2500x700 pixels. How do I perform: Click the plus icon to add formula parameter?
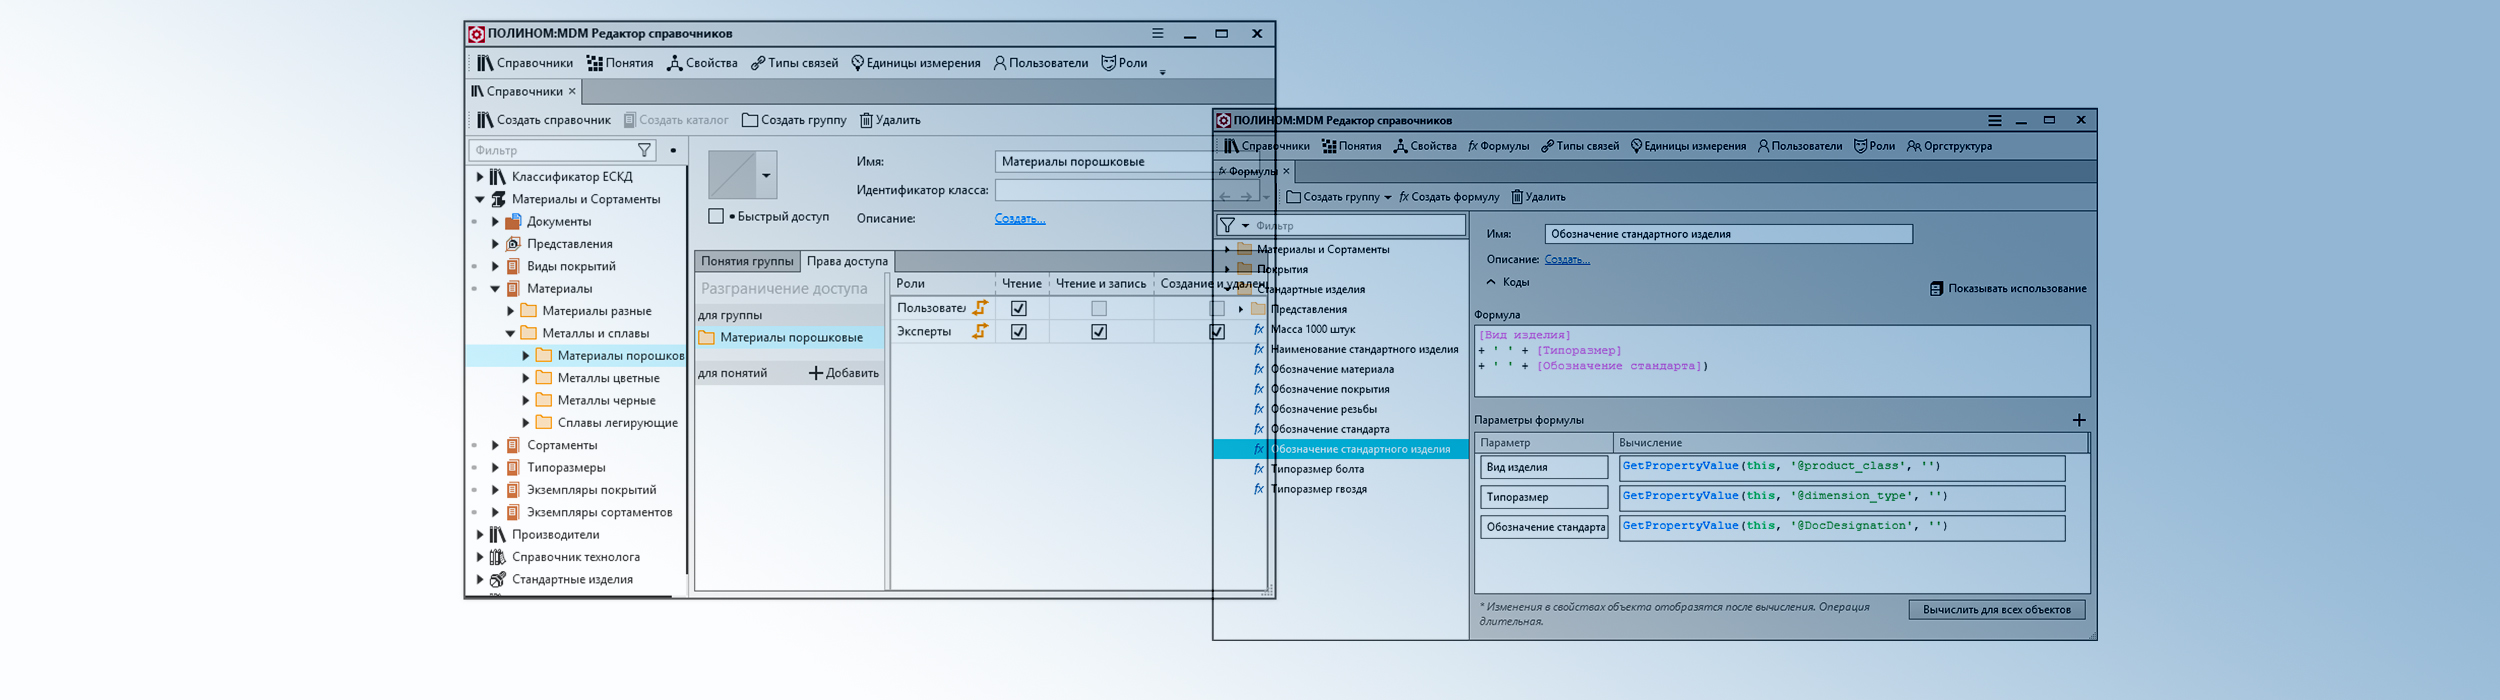2079,420
